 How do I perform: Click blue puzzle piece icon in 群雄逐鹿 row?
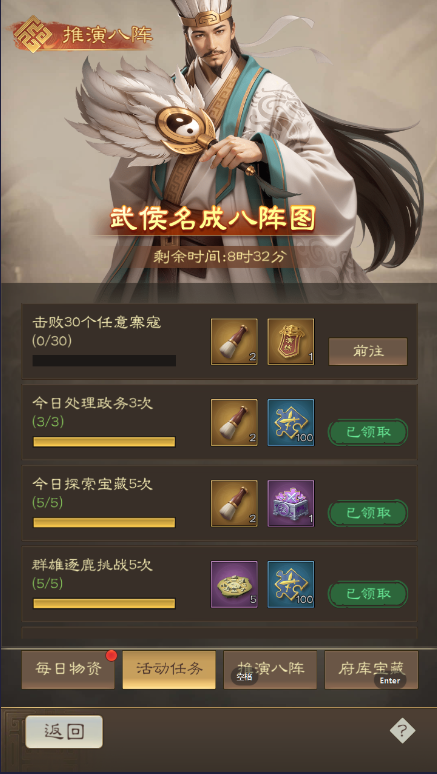(x=291, y=584)
